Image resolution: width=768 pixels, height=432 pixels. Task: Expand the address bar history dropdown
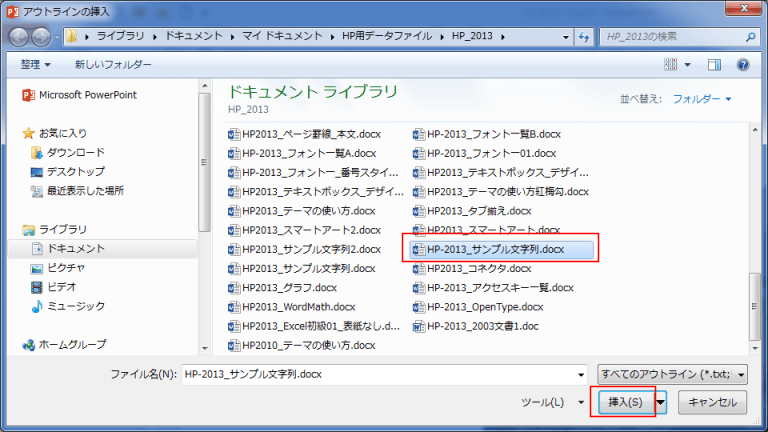[566, 37]
